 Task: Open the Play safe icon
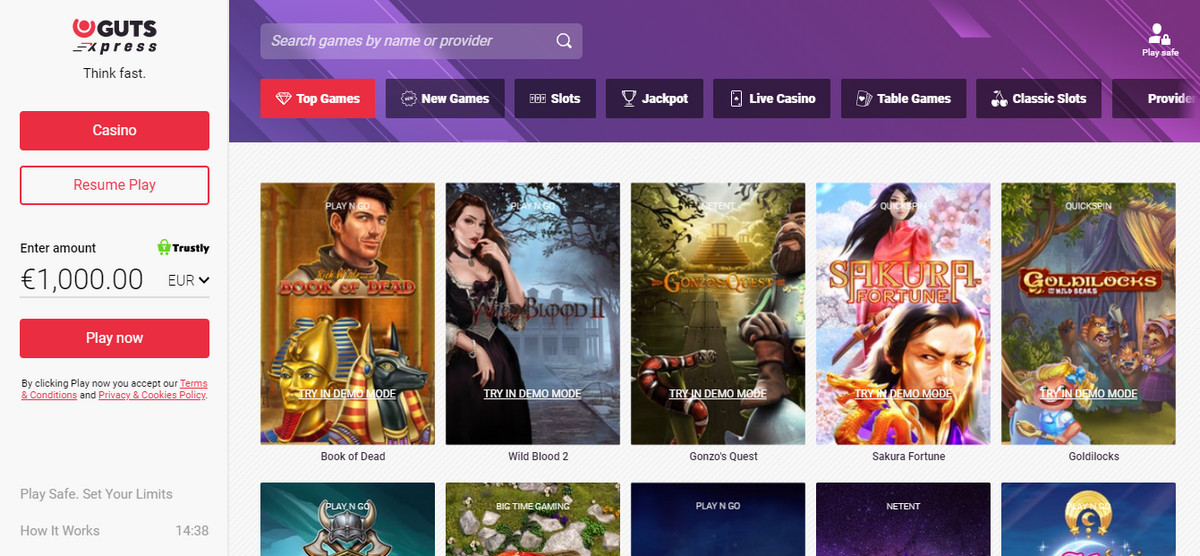coord(1160,40)
